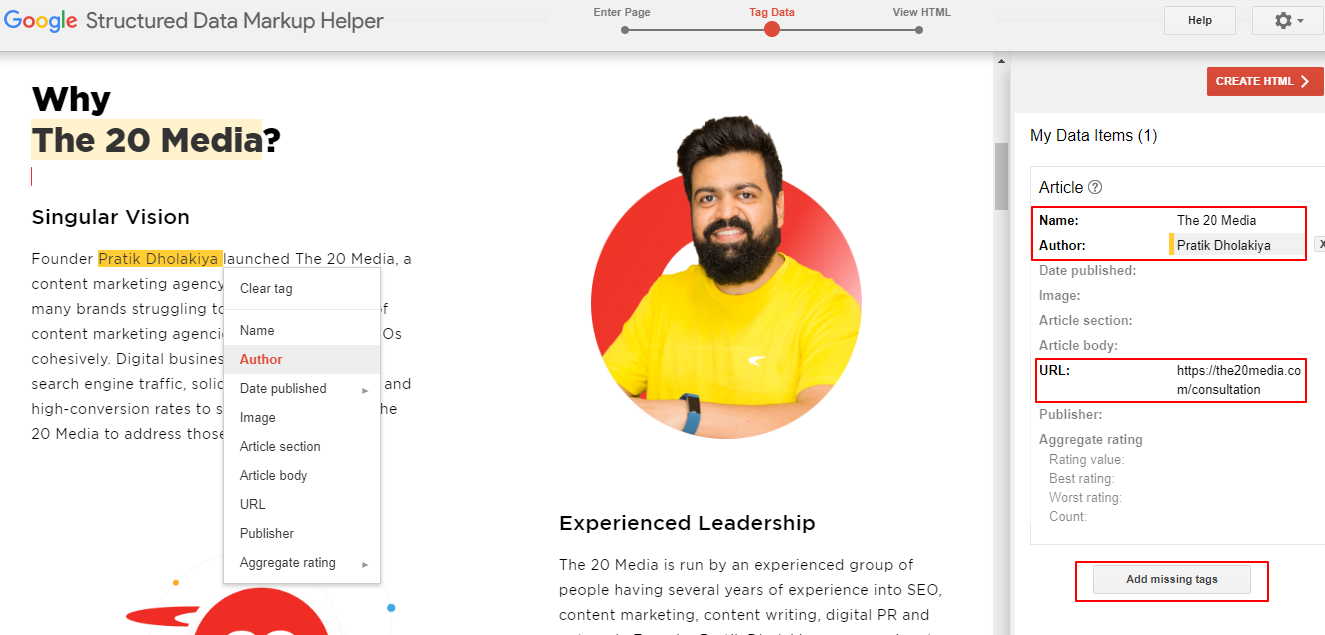Choose Name from the tag menu

tap(302, 331)
